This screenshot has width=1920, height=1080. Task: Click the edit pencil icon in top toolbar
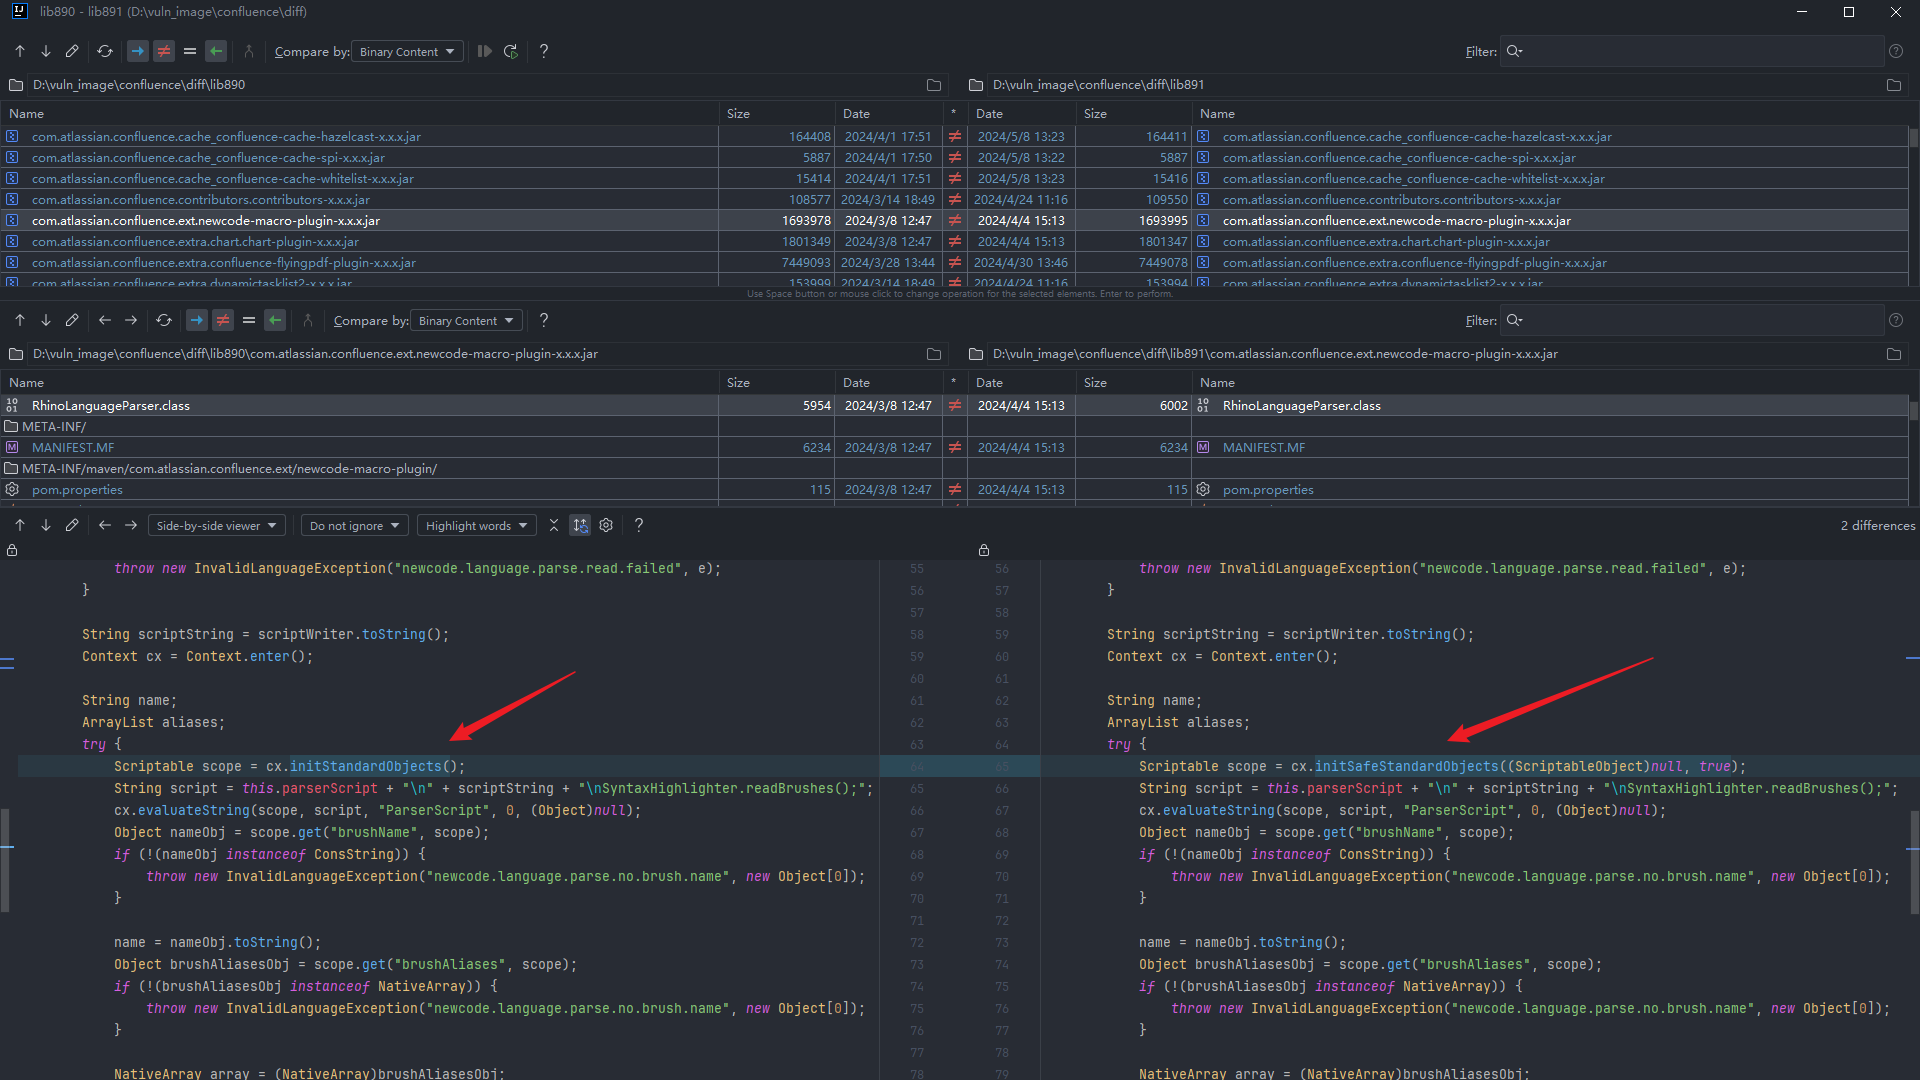tap(72, 51)
